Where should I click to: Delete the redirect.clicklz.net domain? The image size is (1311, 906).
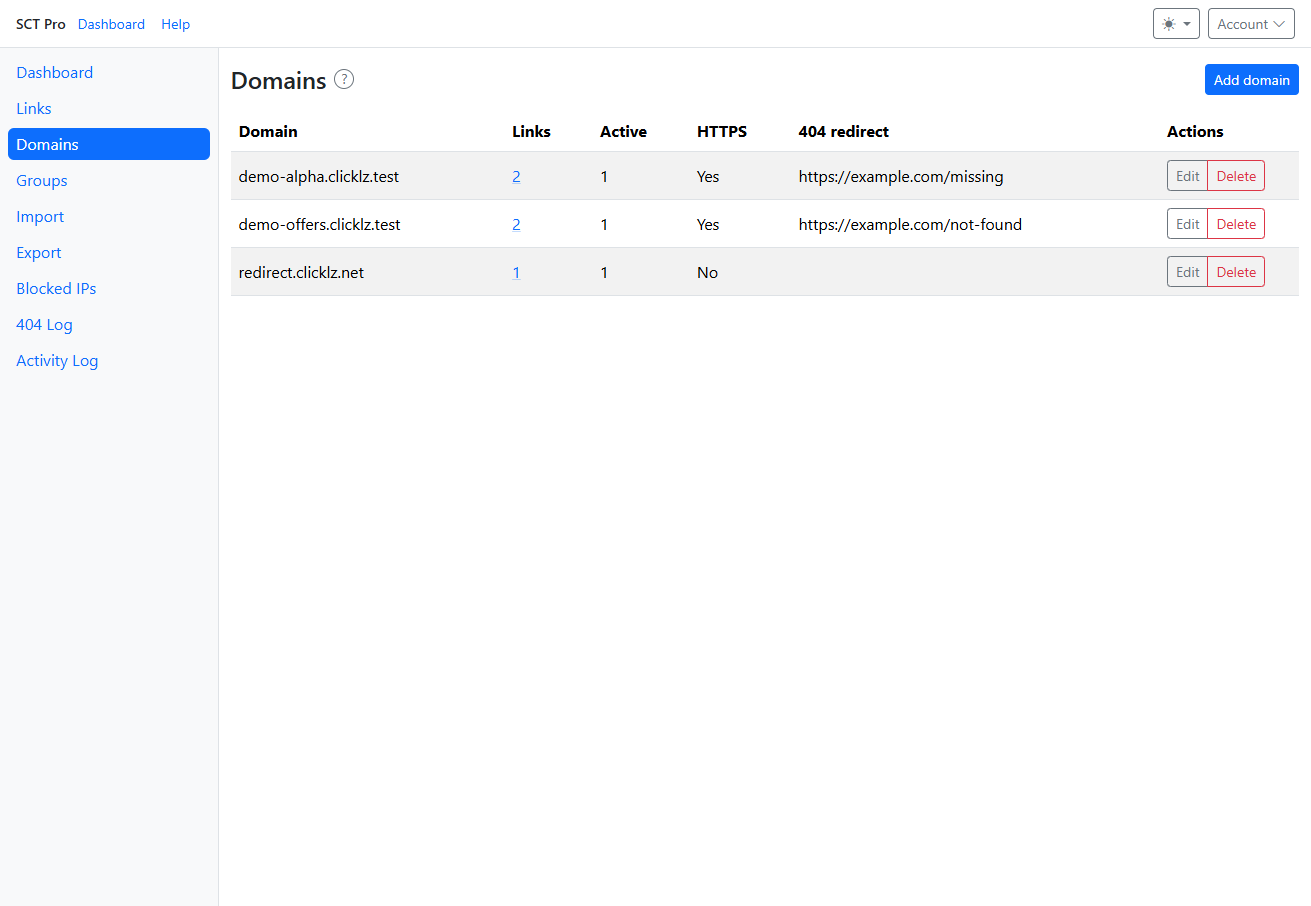[1236, 272]
